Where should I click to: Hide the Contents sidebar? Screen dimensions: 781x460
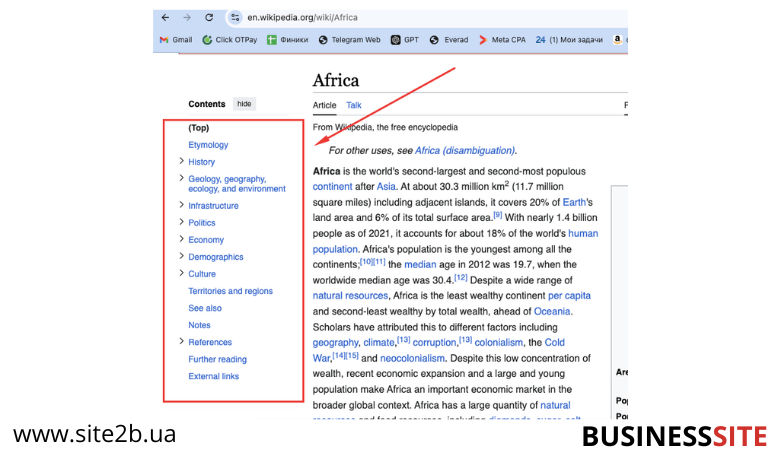click(244, 104)
